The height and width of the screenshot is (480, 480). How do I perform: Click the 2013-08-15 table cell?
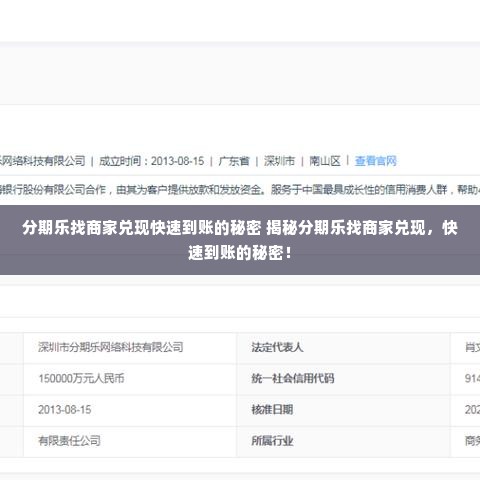coord(130,410)
